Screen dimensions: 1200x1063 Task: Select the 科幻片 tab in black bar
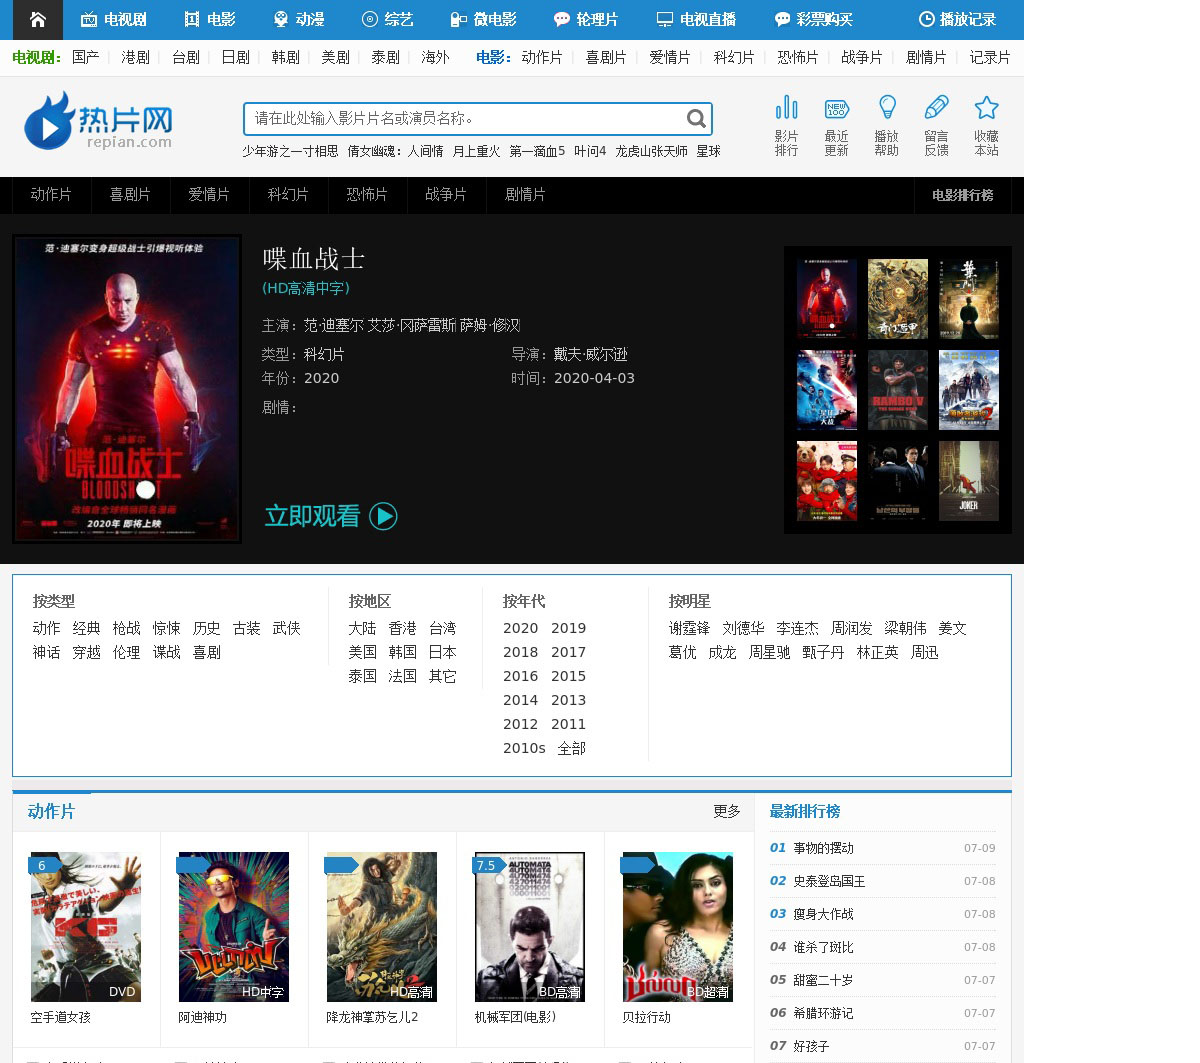click(x=288, y=195)
